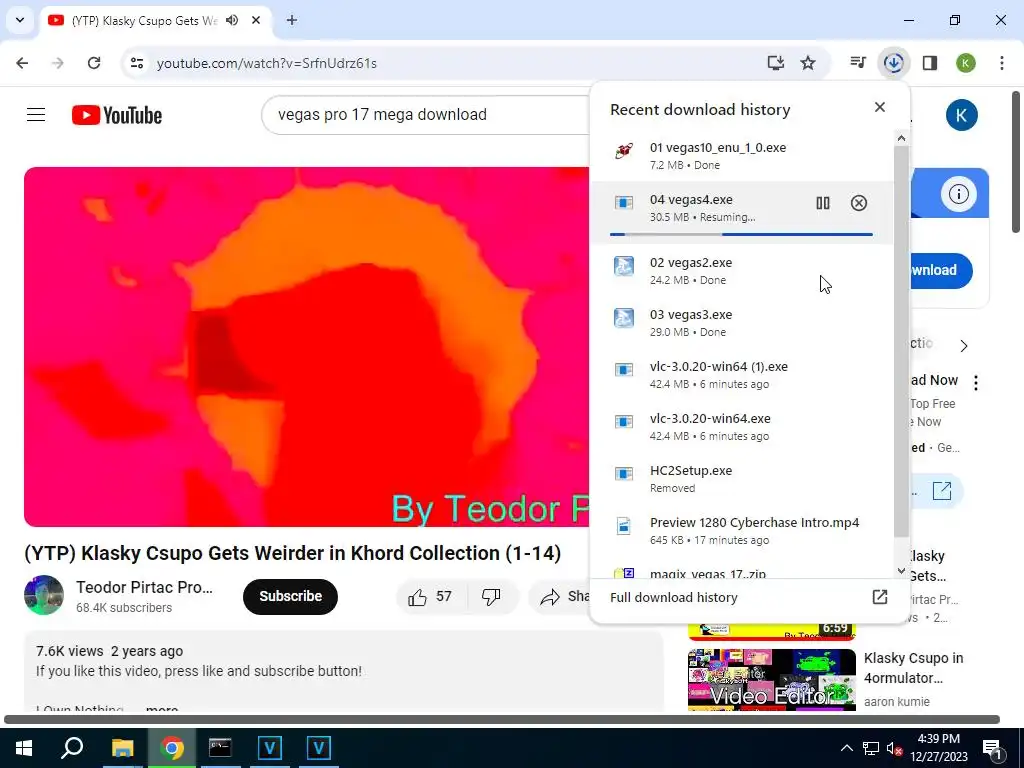Screen dimensions: 1024x768
Task: Subscribe to Teodor Pirtac channel
Action: 290,596
